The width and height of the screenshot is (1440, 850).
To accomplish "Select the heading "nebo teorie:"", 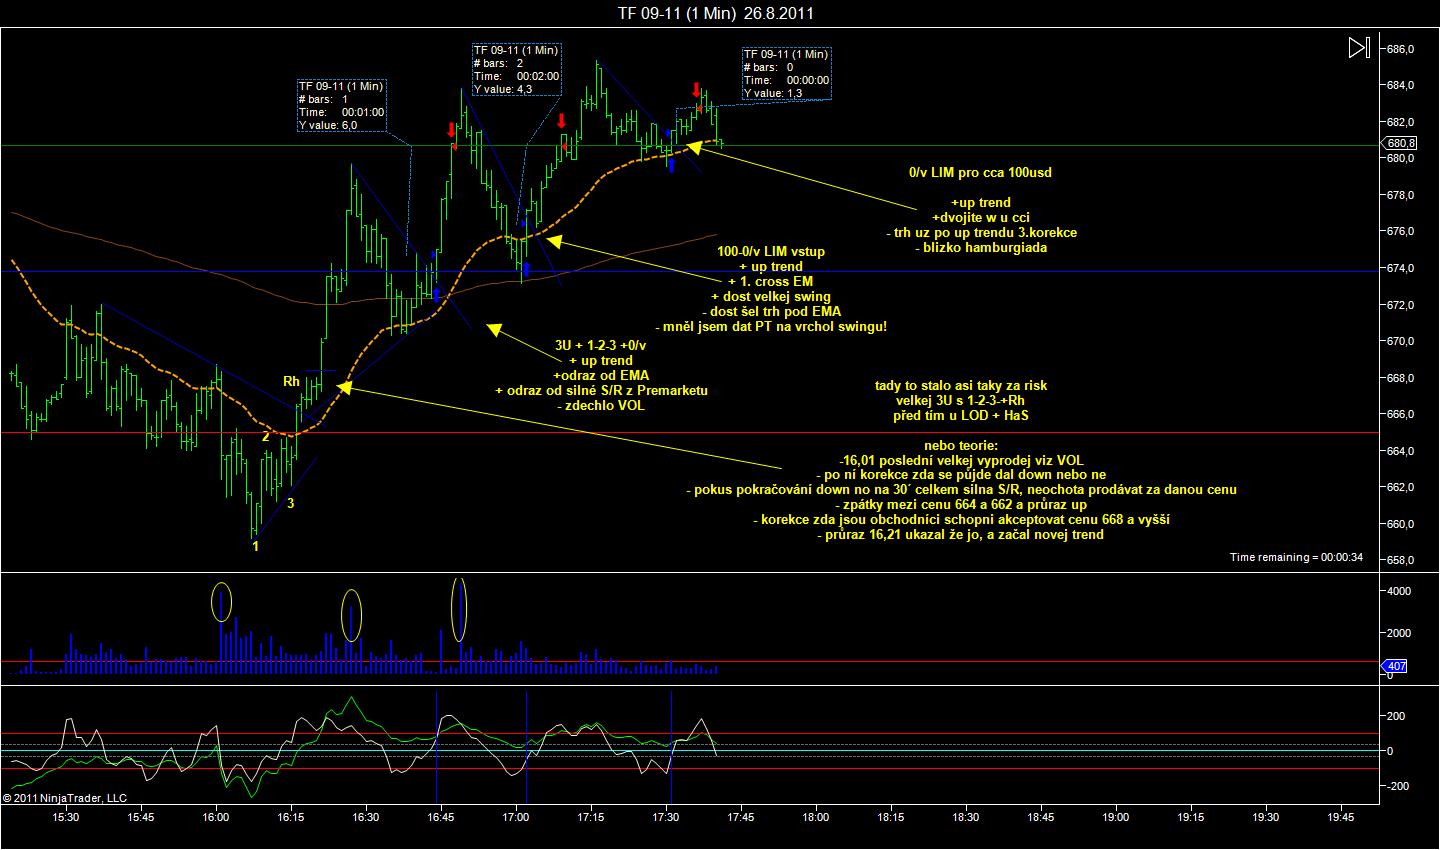I will [961, 445].
